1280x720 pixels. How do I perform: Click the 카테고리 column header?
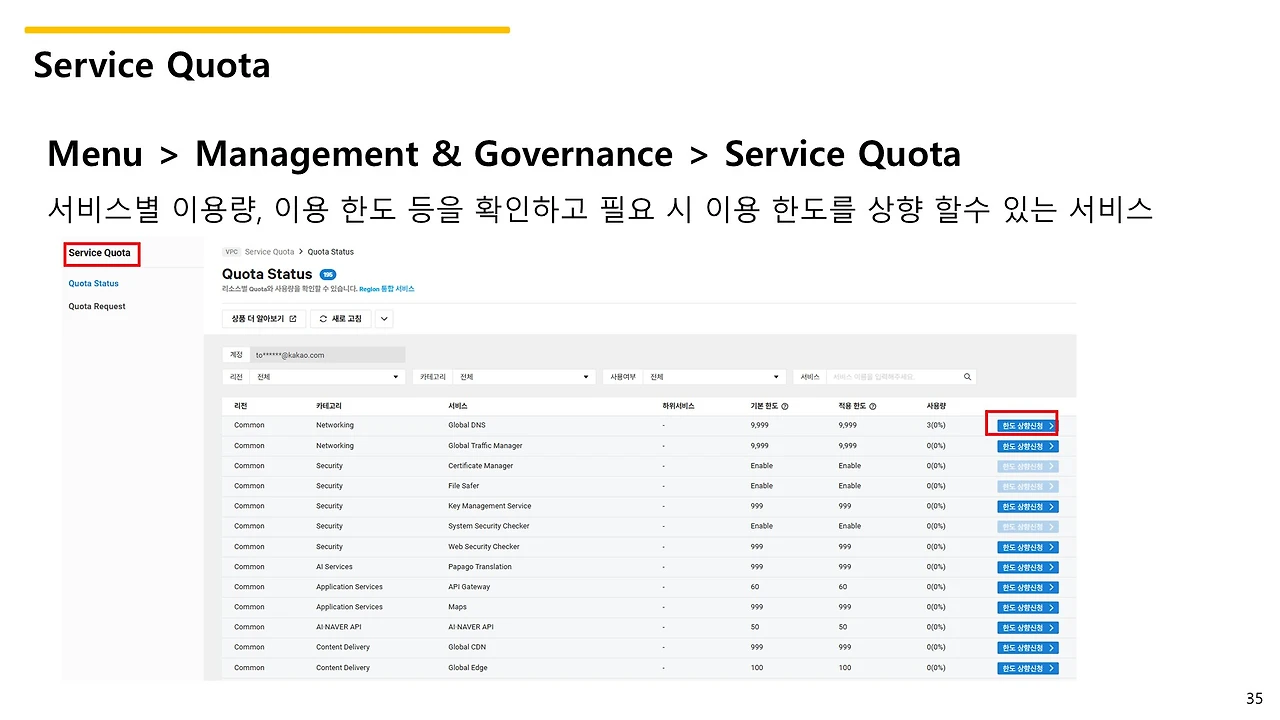click(329, 407)
